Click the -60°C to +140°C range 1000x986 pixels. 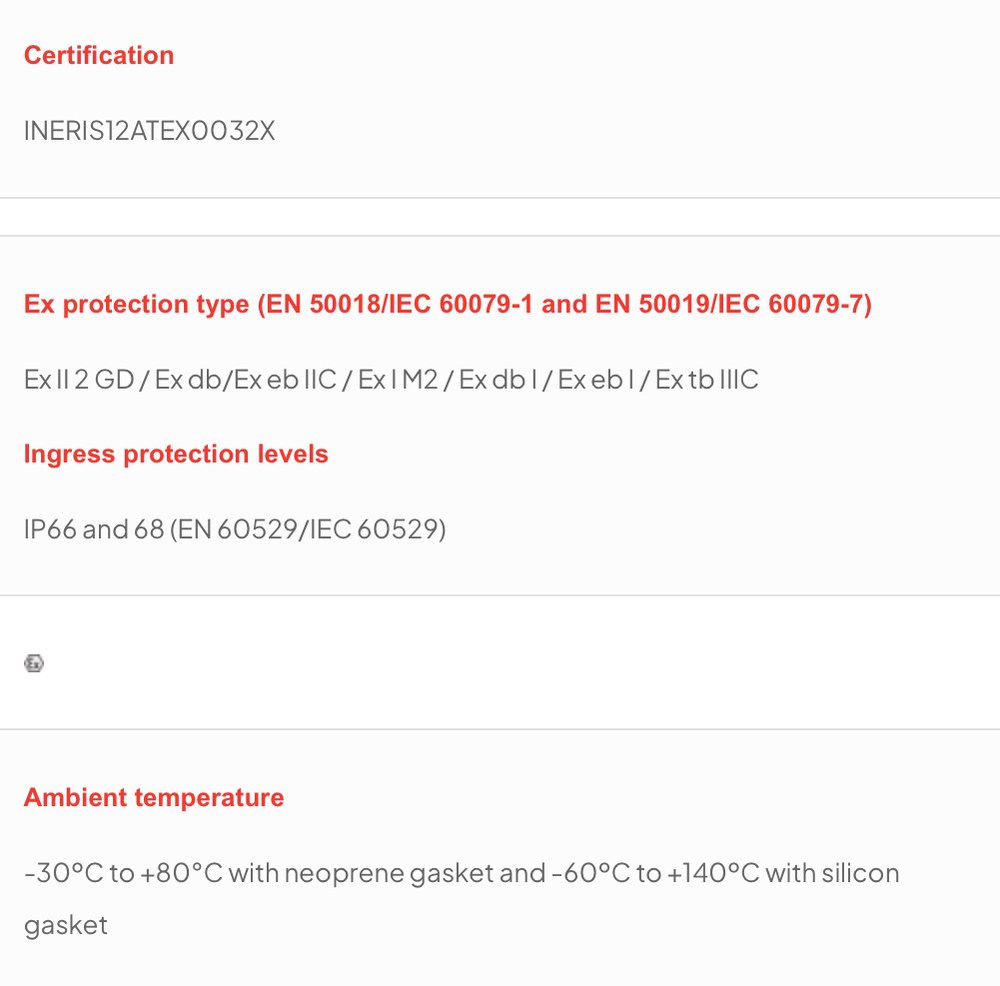point(655,873)
